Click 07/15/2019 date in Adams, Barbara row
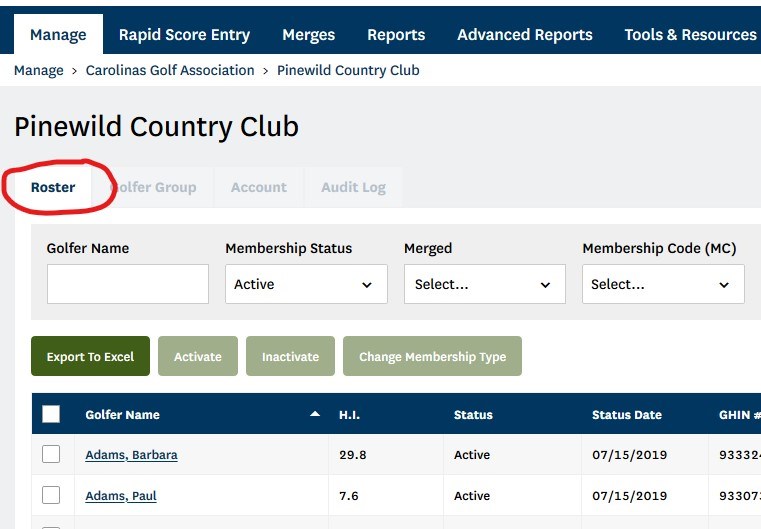 629,455
